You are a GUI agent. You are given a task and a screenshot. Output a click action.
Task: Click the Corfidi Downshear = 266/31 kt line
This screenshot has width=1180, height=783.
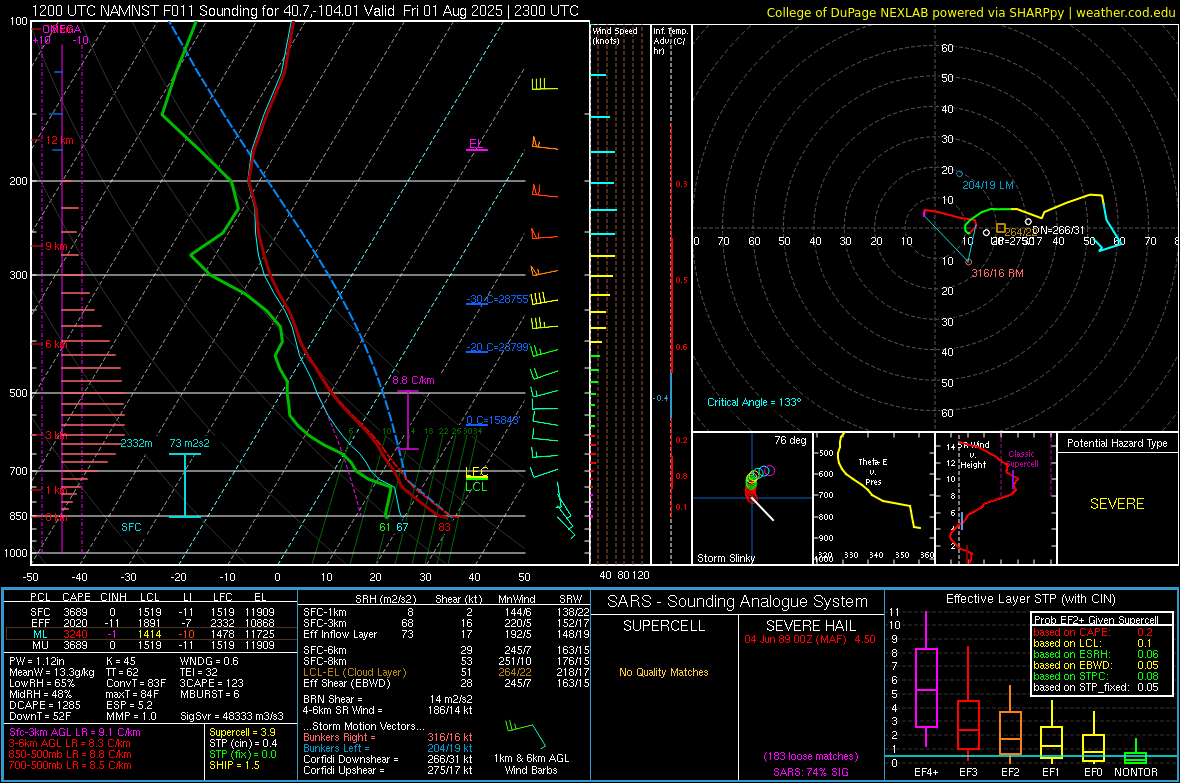[388, 759]
